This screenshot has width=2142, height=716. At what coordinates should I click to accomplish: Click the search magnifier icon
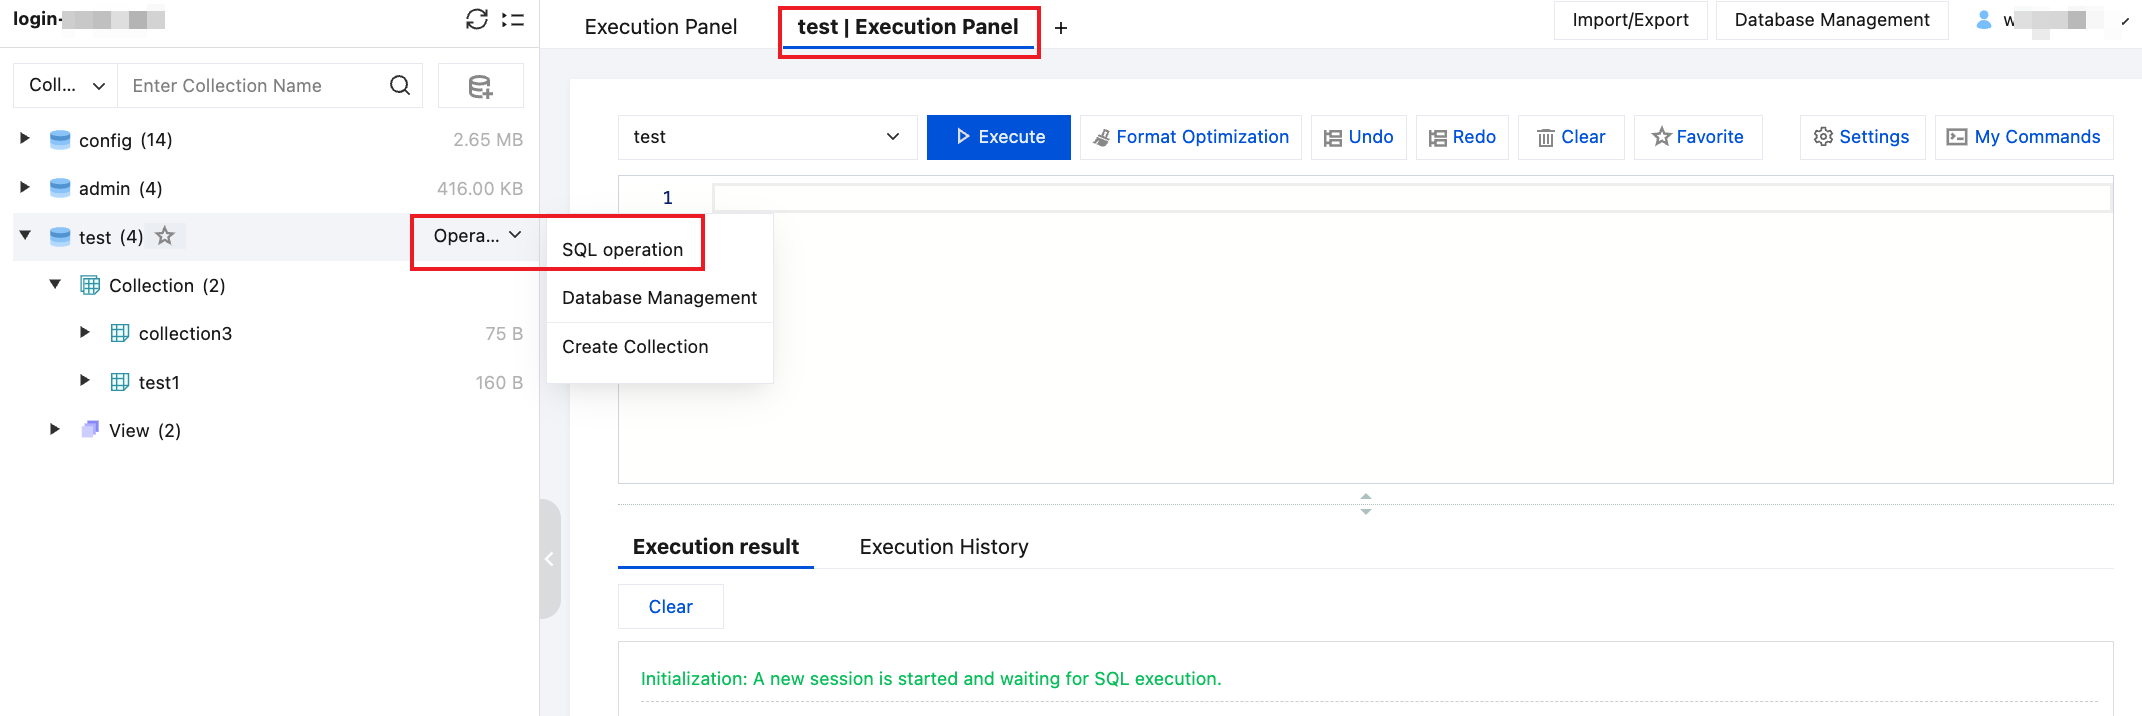[x=400, y=85]
